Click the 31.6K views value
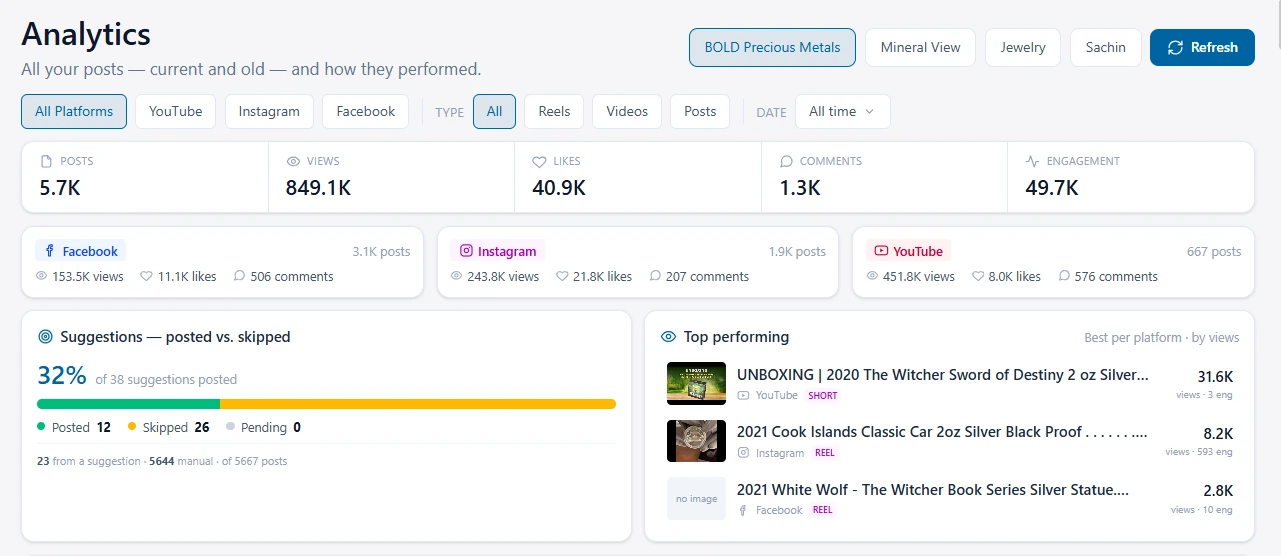 (x=1215, y=376)
